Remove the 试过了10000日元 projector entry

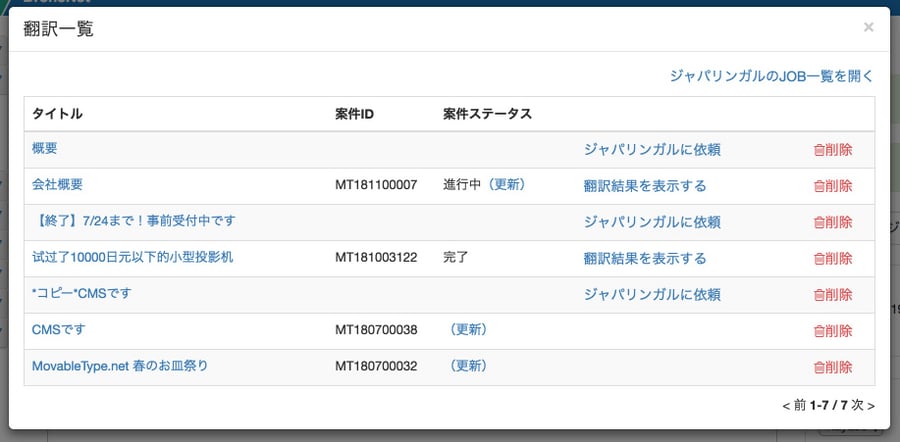point(833,259)
